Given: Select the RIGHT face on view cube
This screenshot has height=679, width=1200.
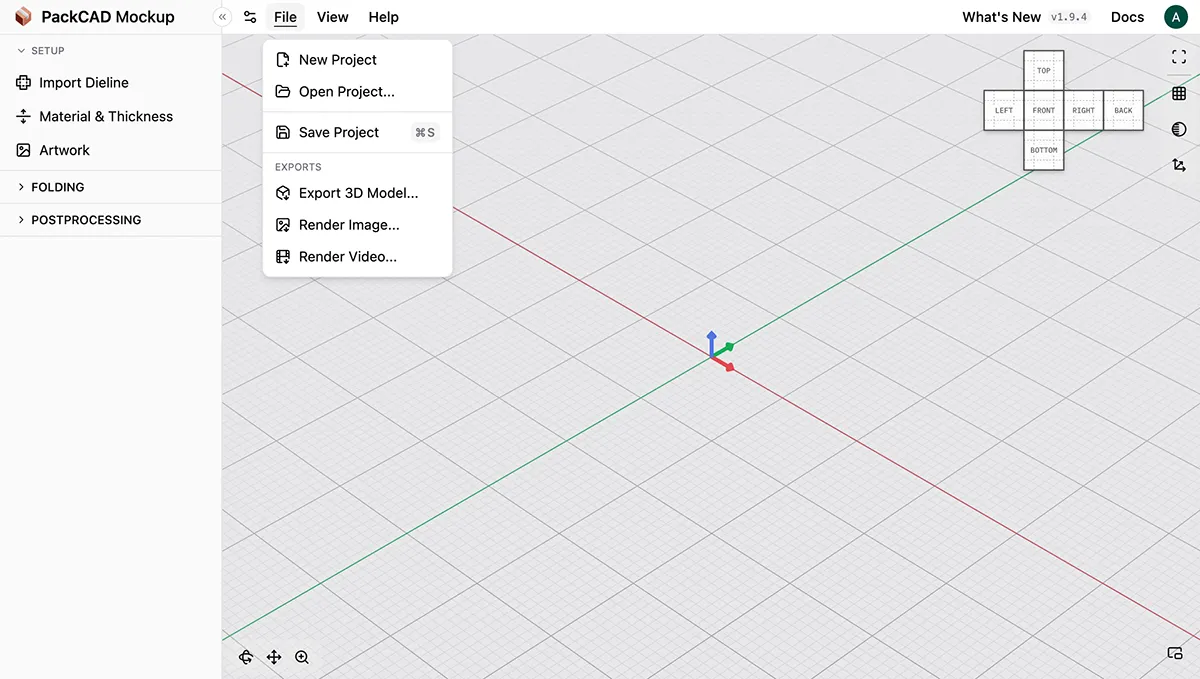Looking at the screenshot, I should click(x=1084, y=110).
